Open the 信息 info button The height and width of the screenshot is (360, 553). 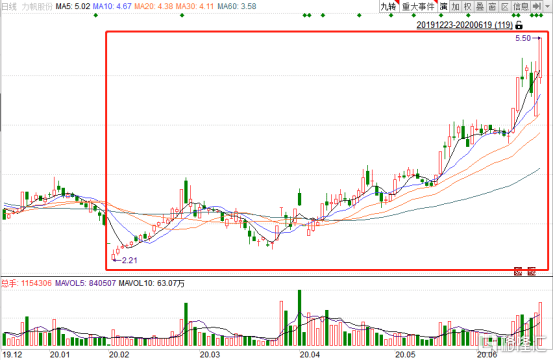(521, 6)
